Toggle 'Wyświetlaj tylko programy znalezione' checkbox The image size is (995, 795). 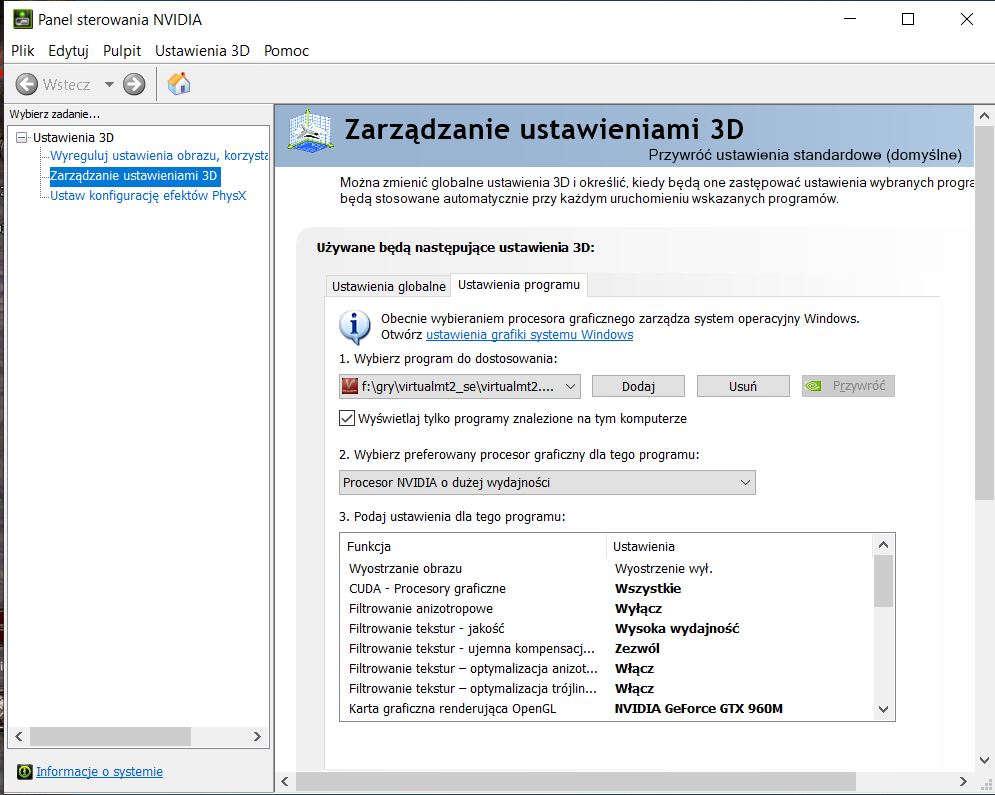346,418
